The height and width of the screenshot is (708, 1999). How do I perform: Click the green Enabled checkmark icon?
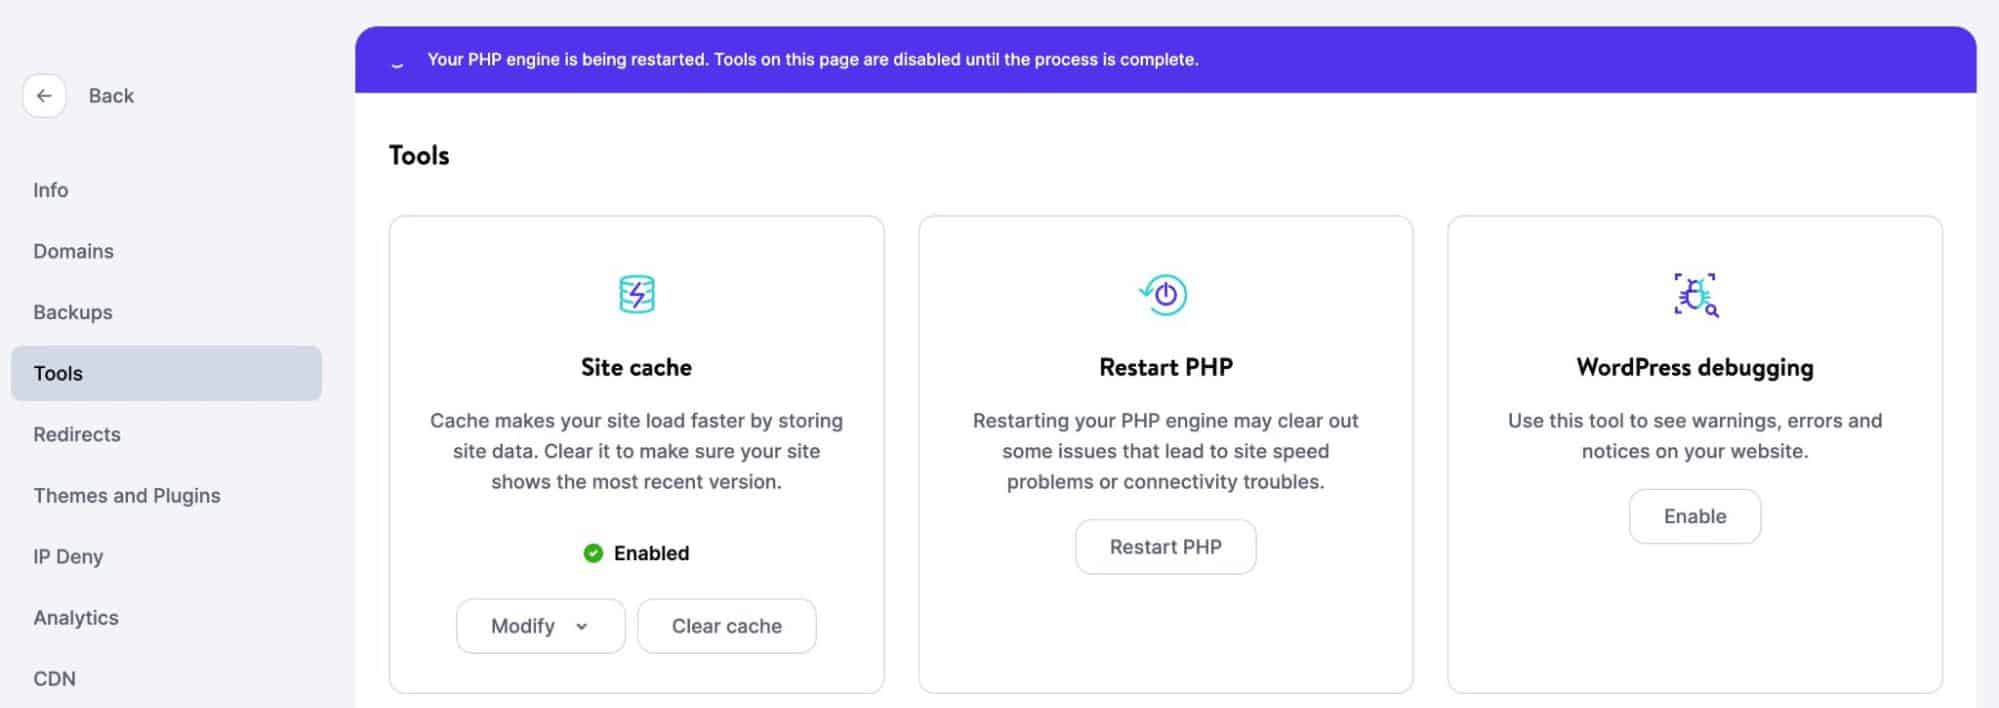coord(594,551)
